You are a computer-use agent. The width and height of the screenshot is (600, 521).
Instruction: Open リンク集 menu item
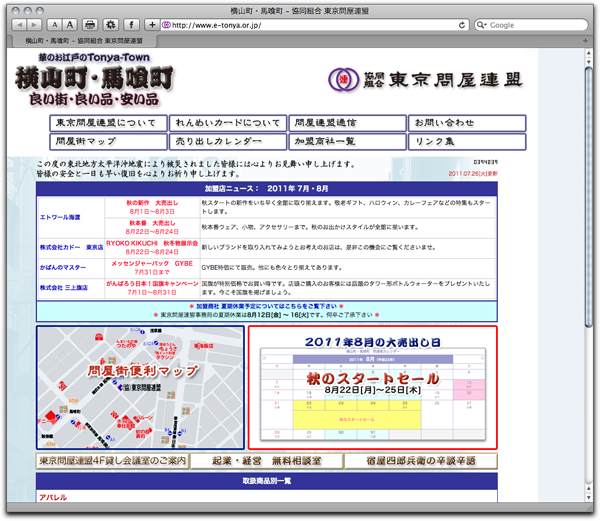pyautogui.click(x=467, y=142)
